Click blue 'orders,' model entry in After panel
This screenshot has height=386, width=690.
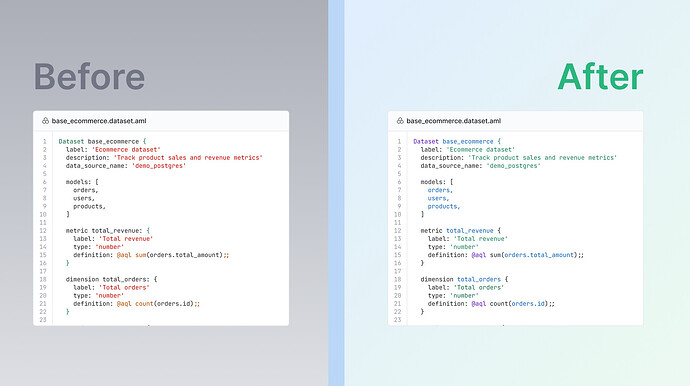pyautogui.click(x=440, y=190)
